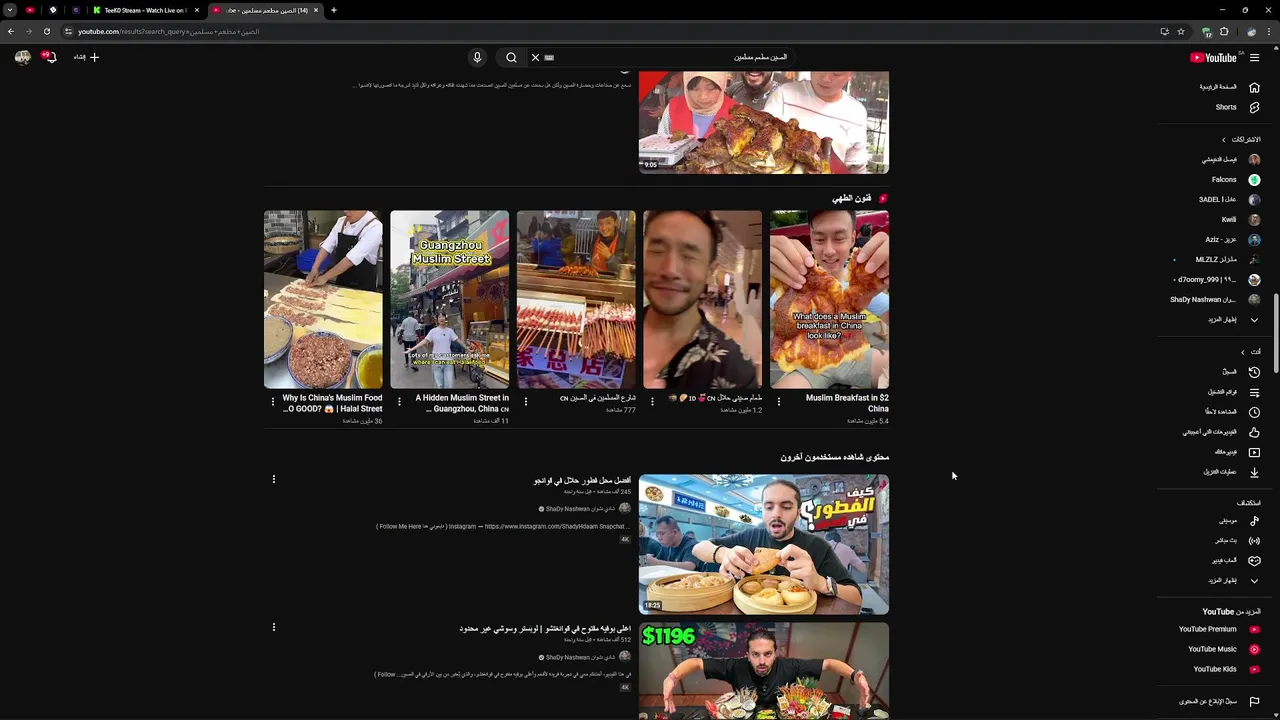Open d7oomy_999 channel subscription
This screenshot has width=1280, height=720.
pyautogui.click(x=1218, y=280)
